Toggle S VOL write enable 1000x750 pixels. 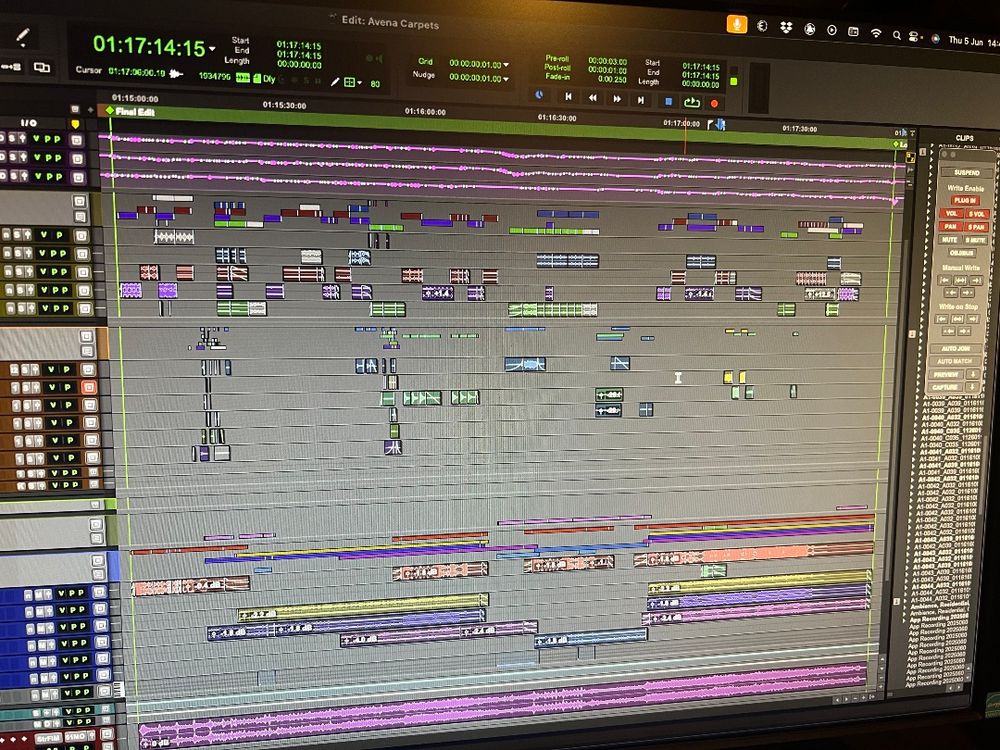click(976, 214)
